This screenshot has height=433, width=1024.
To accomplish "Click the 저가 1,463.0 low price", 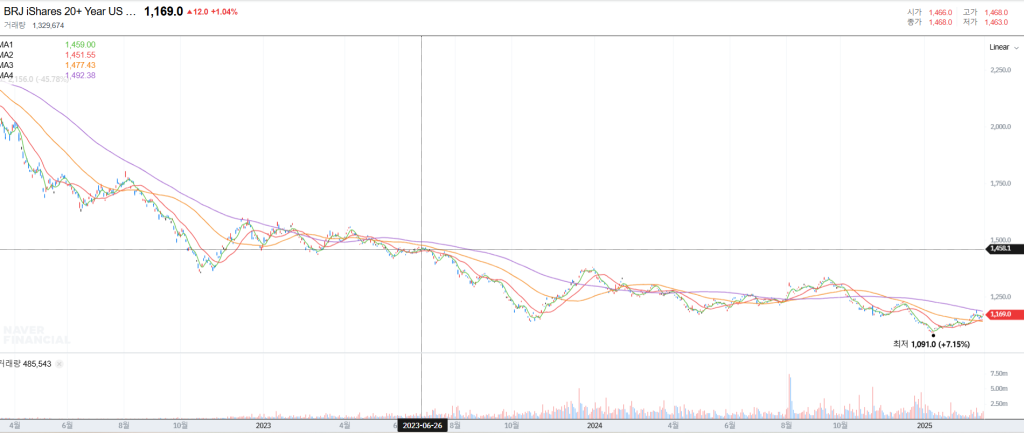I will 986,22.
